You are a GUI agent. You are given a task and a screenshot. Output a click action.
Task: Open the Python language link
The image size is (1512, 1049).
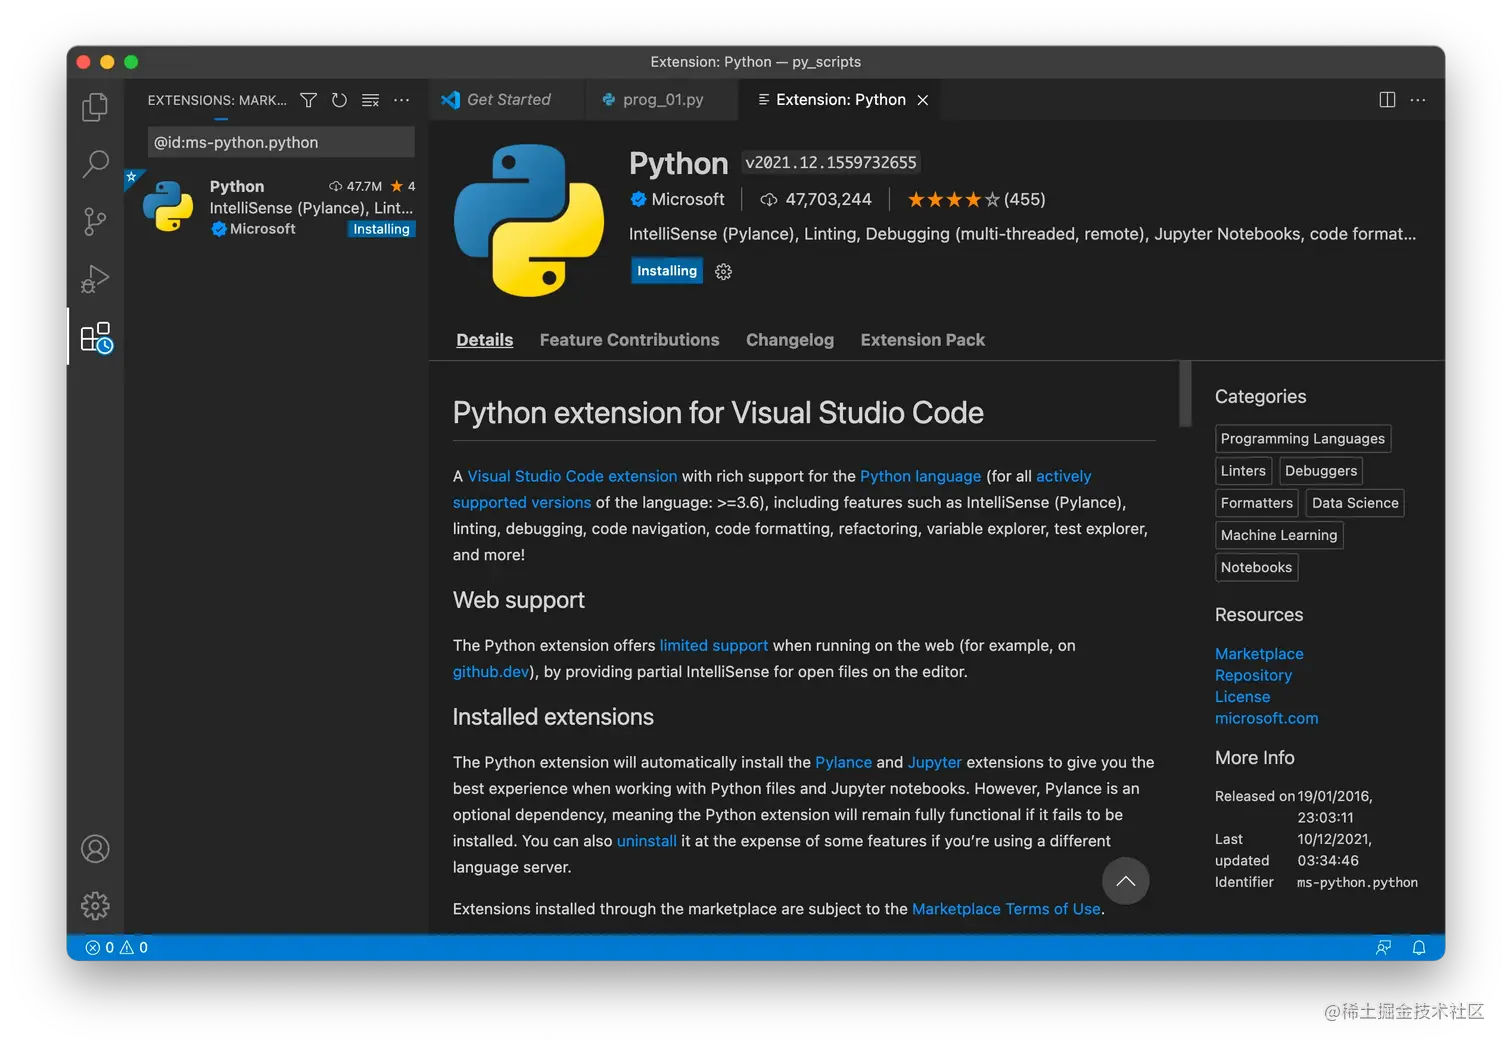coord(920,476)
